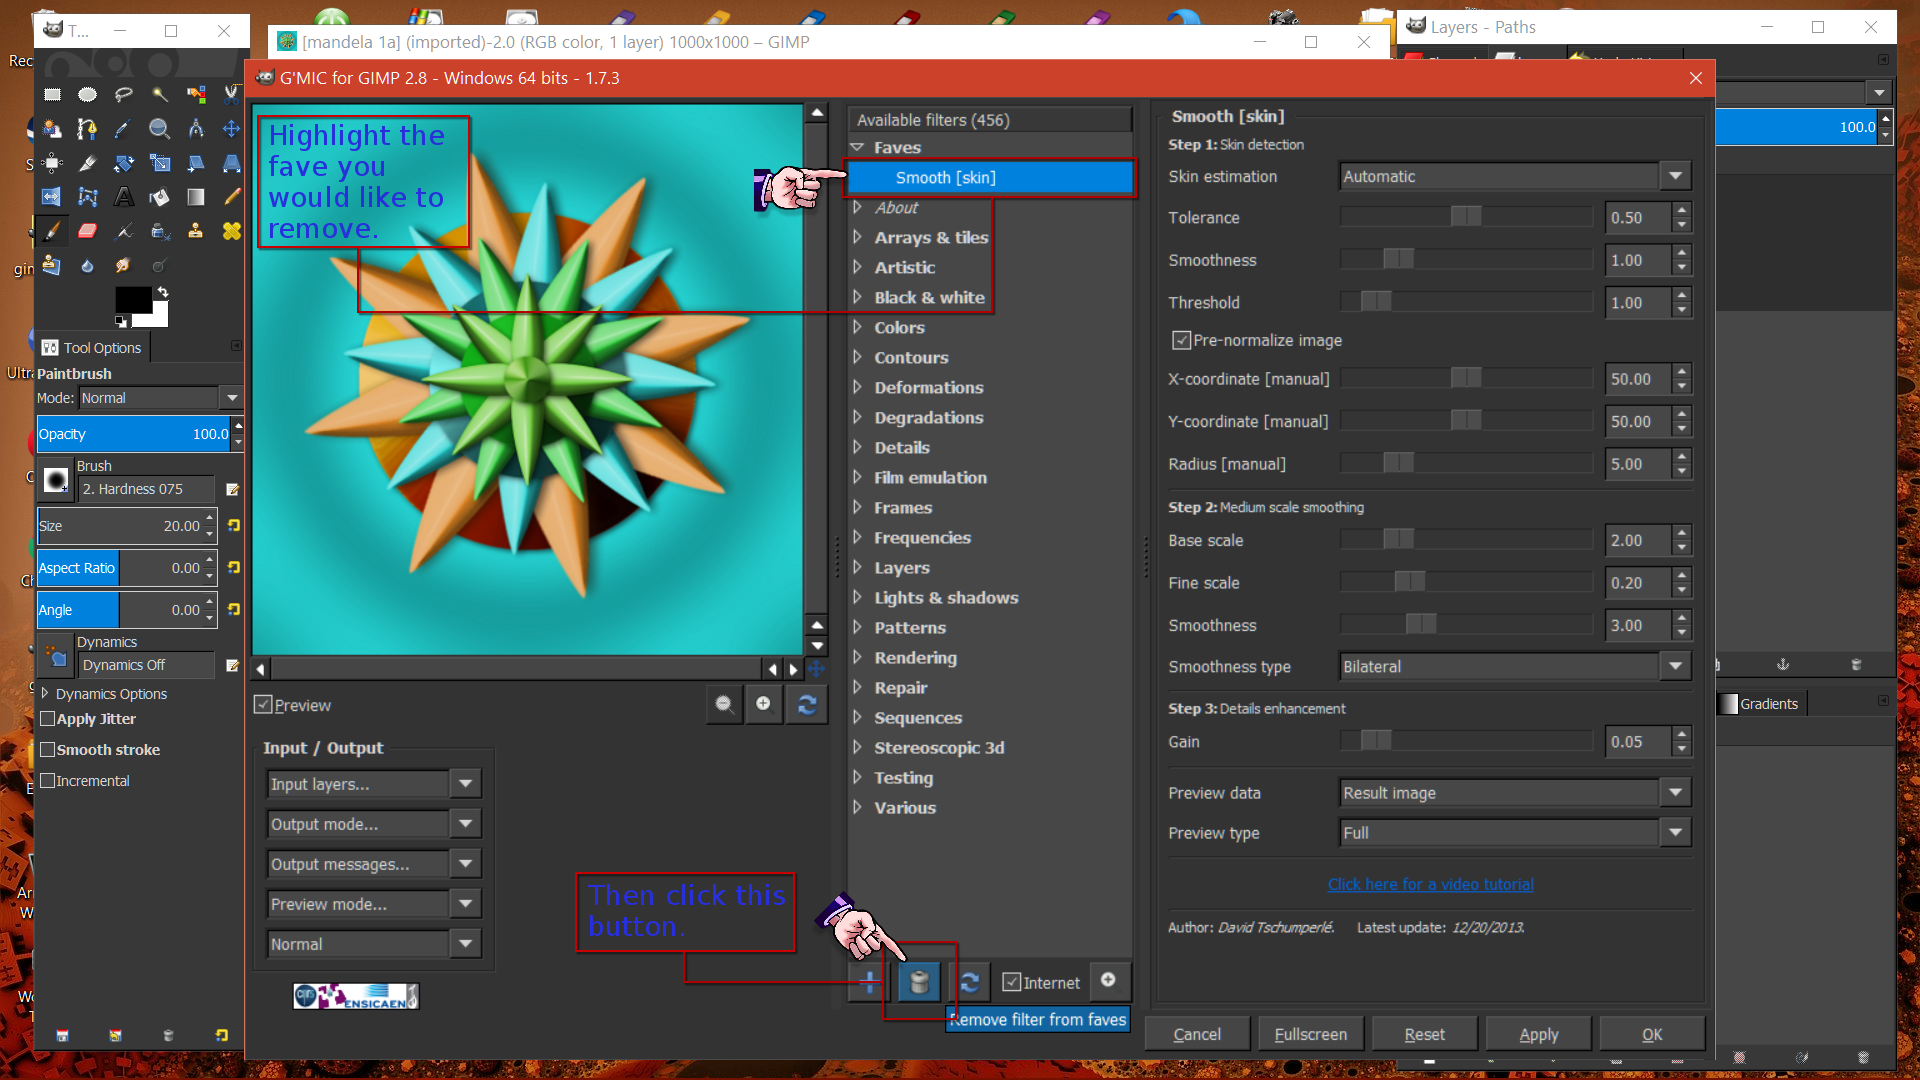Open the Preview mode dropdown
Screen dimensions: 1920x1080
coord(374,904)
